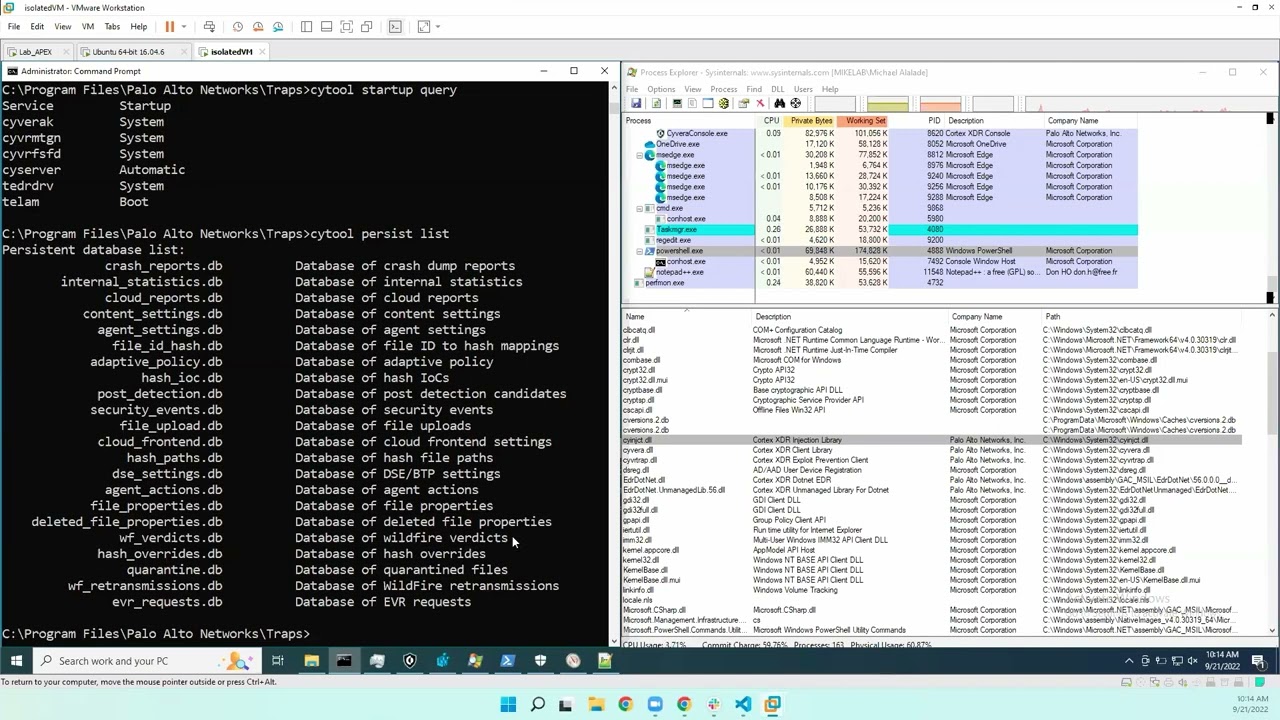The image size is (1280, 720).
Task: Select OneDrive.exe process row
Action: point(880,144)
